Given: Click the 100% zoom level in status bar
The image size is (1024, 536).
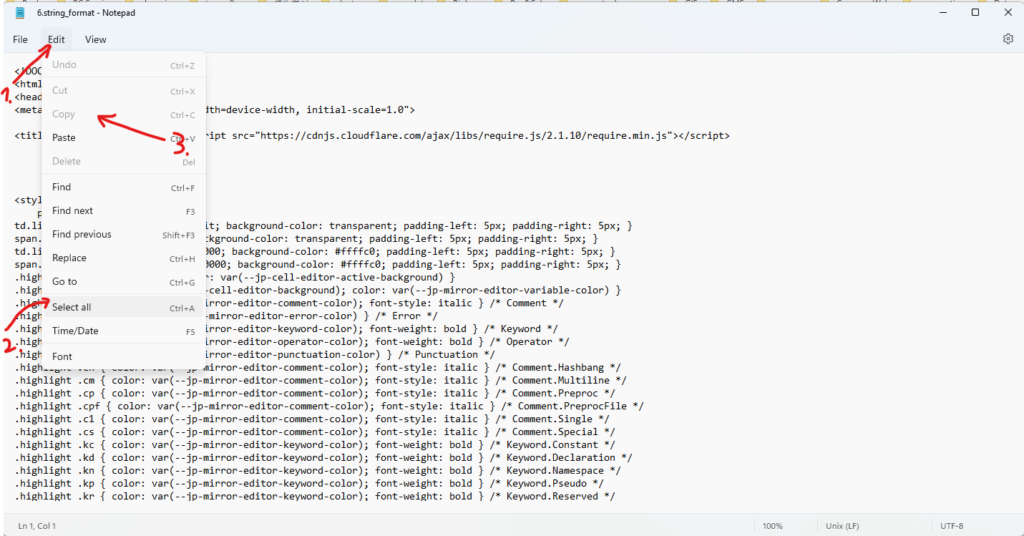Looking at the screenshot, I should pos(773,526).
